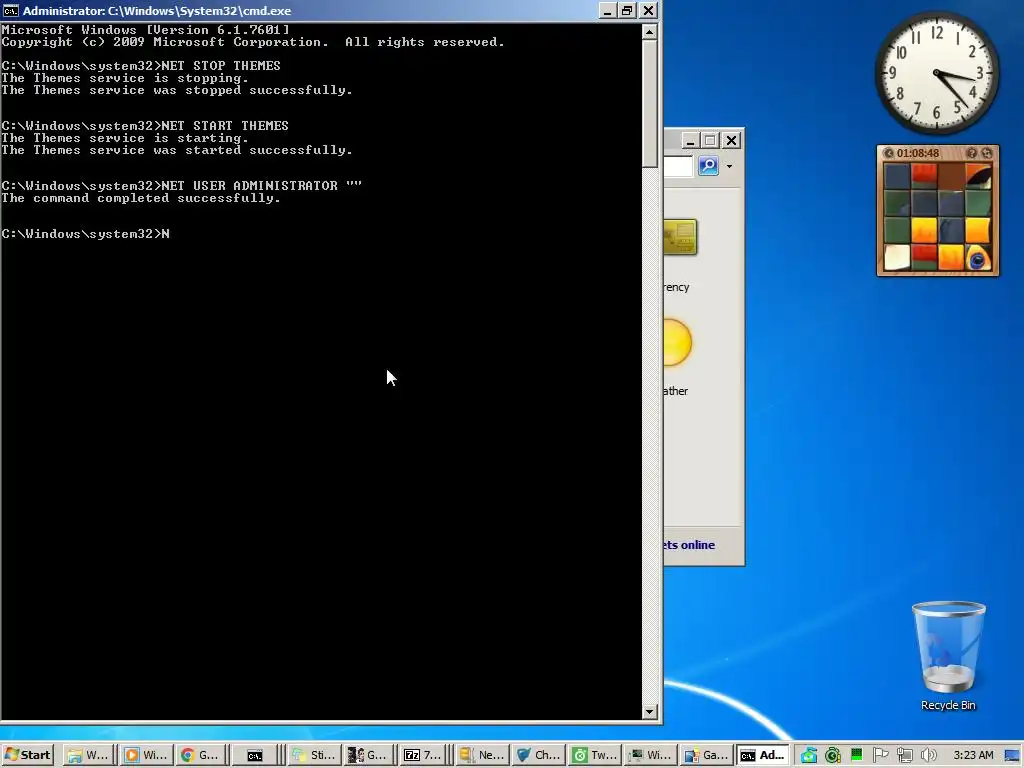Image resolution: width=1024 pixels, height=768 pixels.
Task: Shuffle the picture puzzle tiles
Action: pyautogui.click(x=987, y=153)
